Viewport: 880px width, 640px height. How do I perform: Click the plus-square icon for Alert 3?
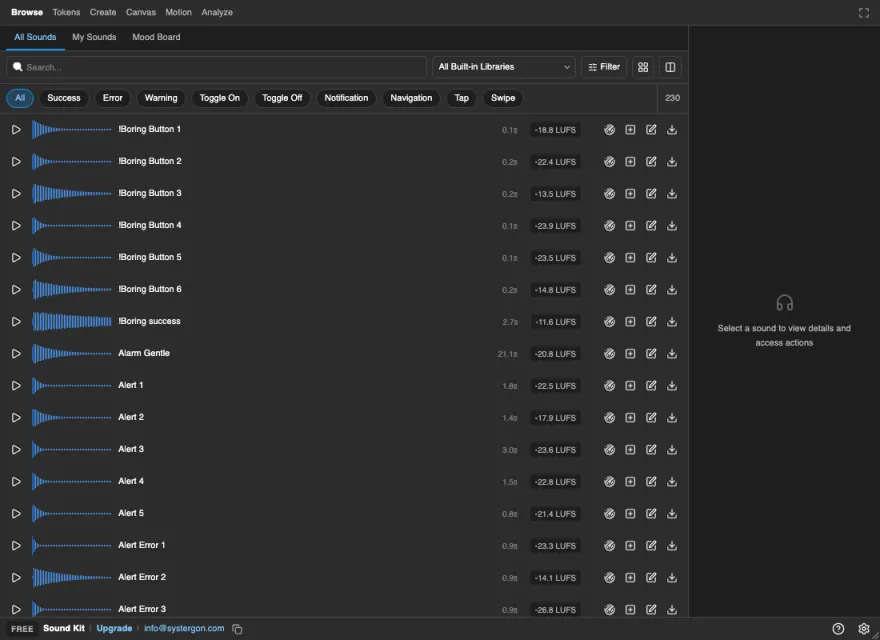(630, 450)
